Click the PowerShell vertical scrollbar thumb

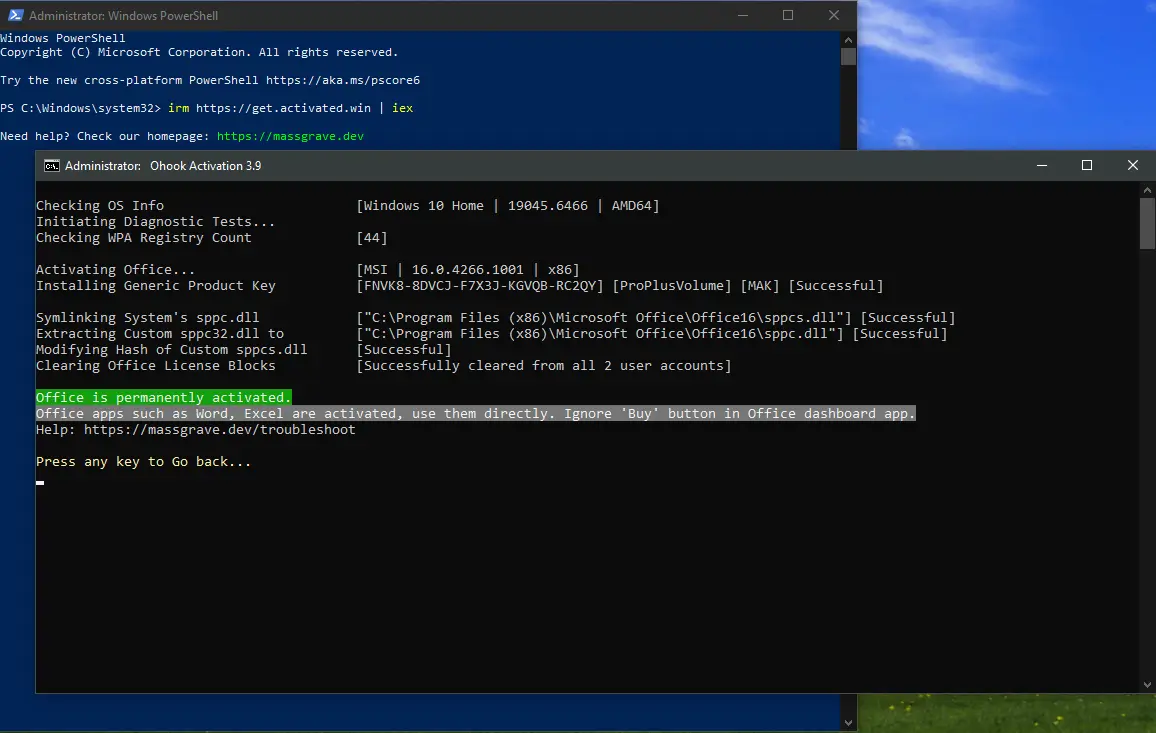tap(848, 56)
